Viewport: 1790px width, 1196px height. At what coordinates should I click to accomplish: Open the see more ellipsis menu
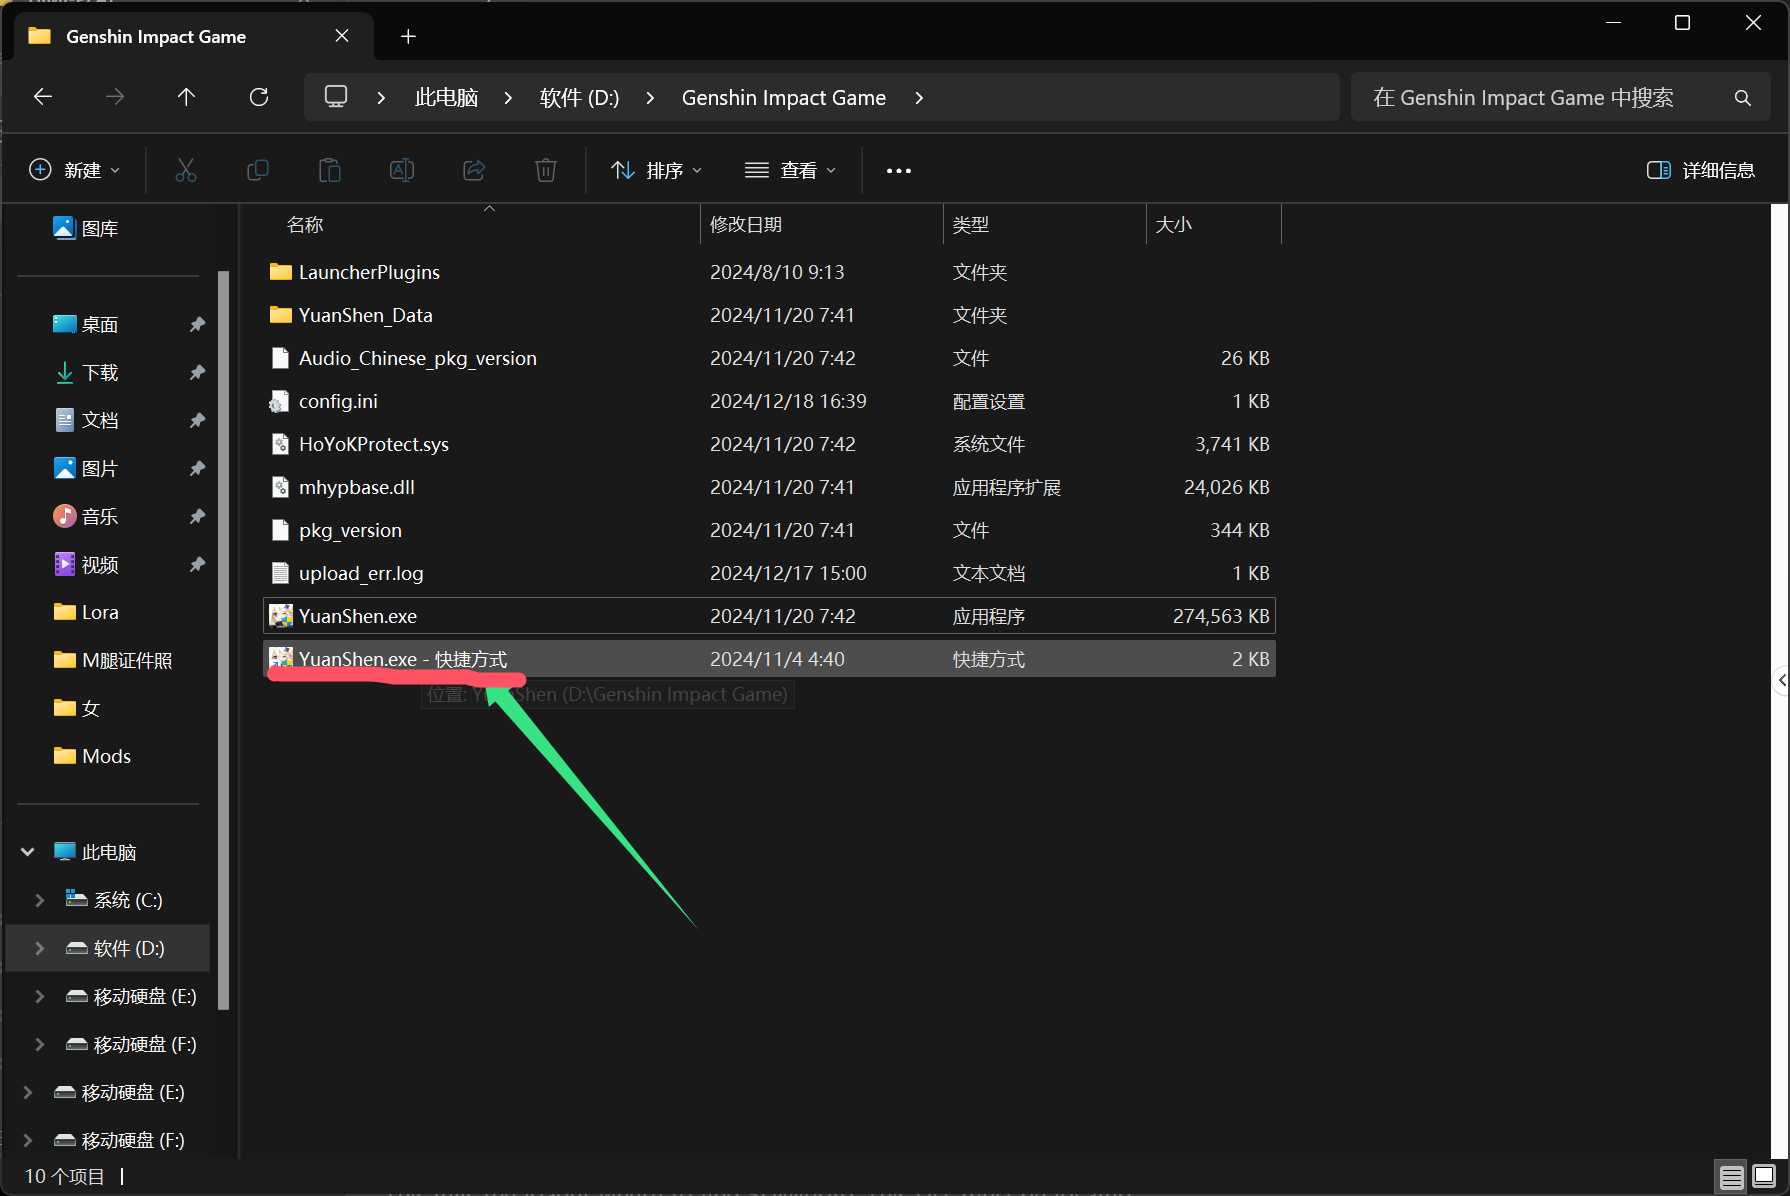tap(898, 170)
